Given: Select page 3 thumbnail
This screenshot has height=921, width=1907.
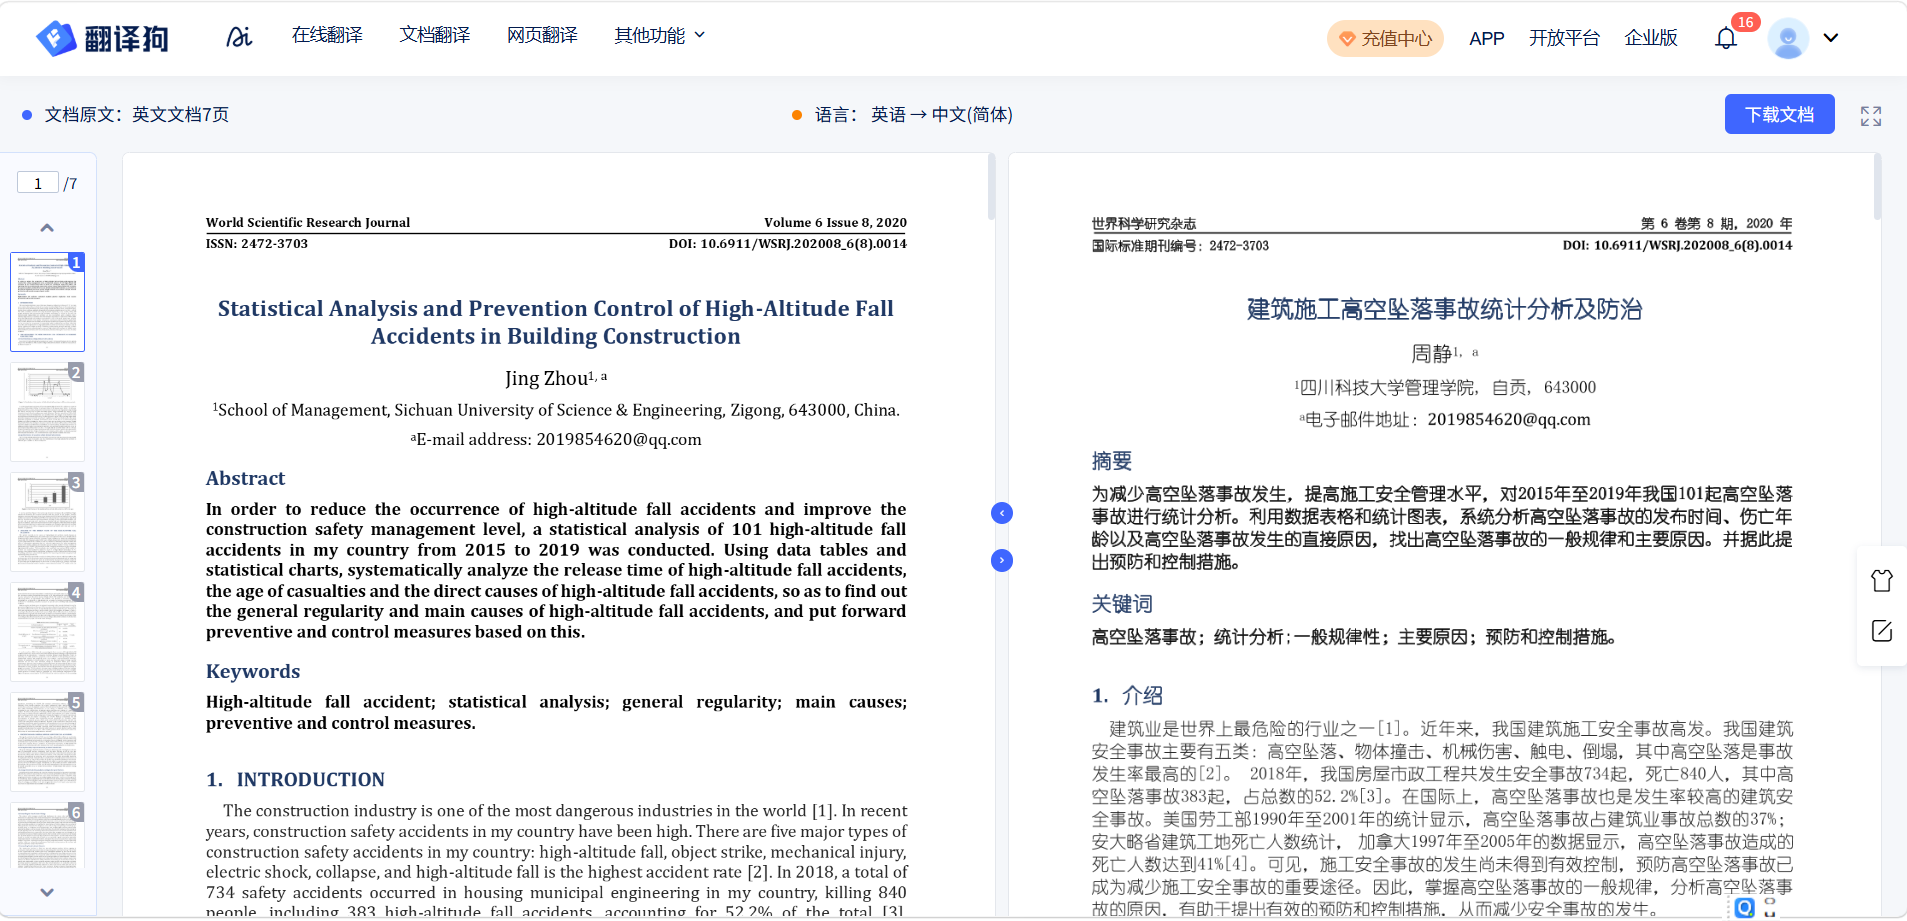Looking at the screenshot, I should (x=47, y=521).
